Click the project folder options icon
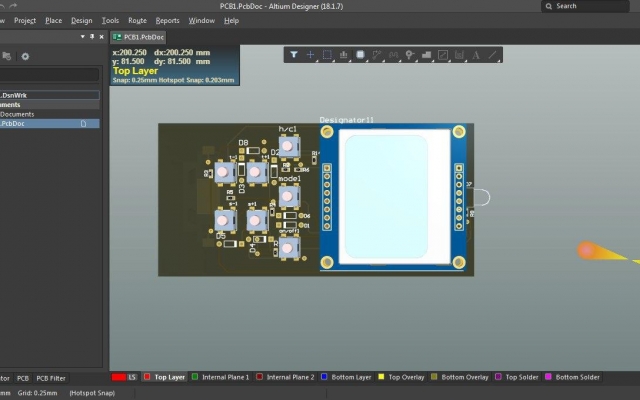 pyautogui.click(x=7, y=56)
